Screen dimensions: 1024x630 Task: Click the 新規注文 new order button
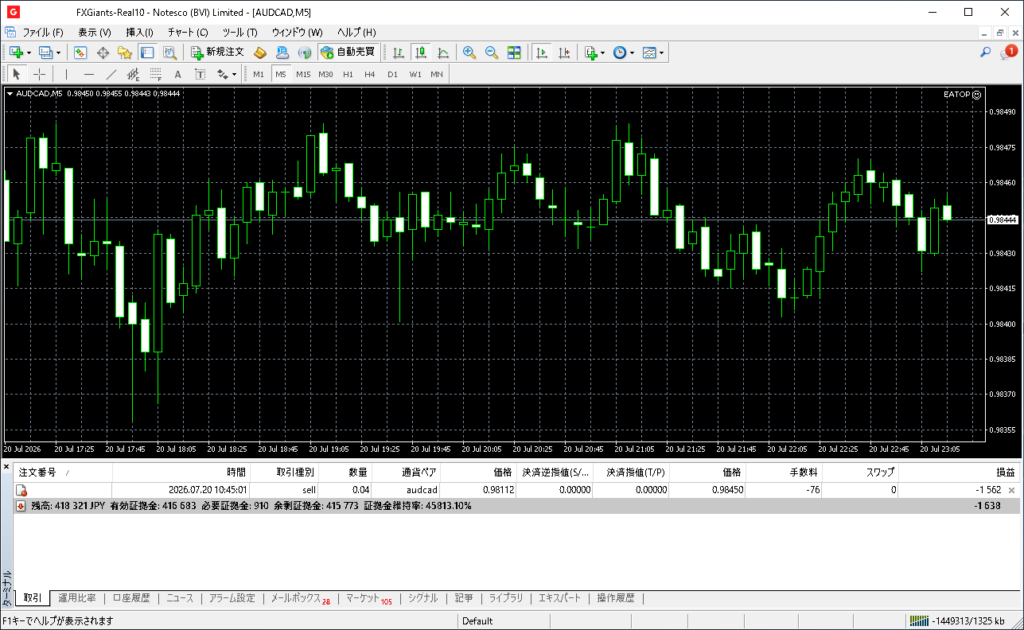(x=217, y=52)
